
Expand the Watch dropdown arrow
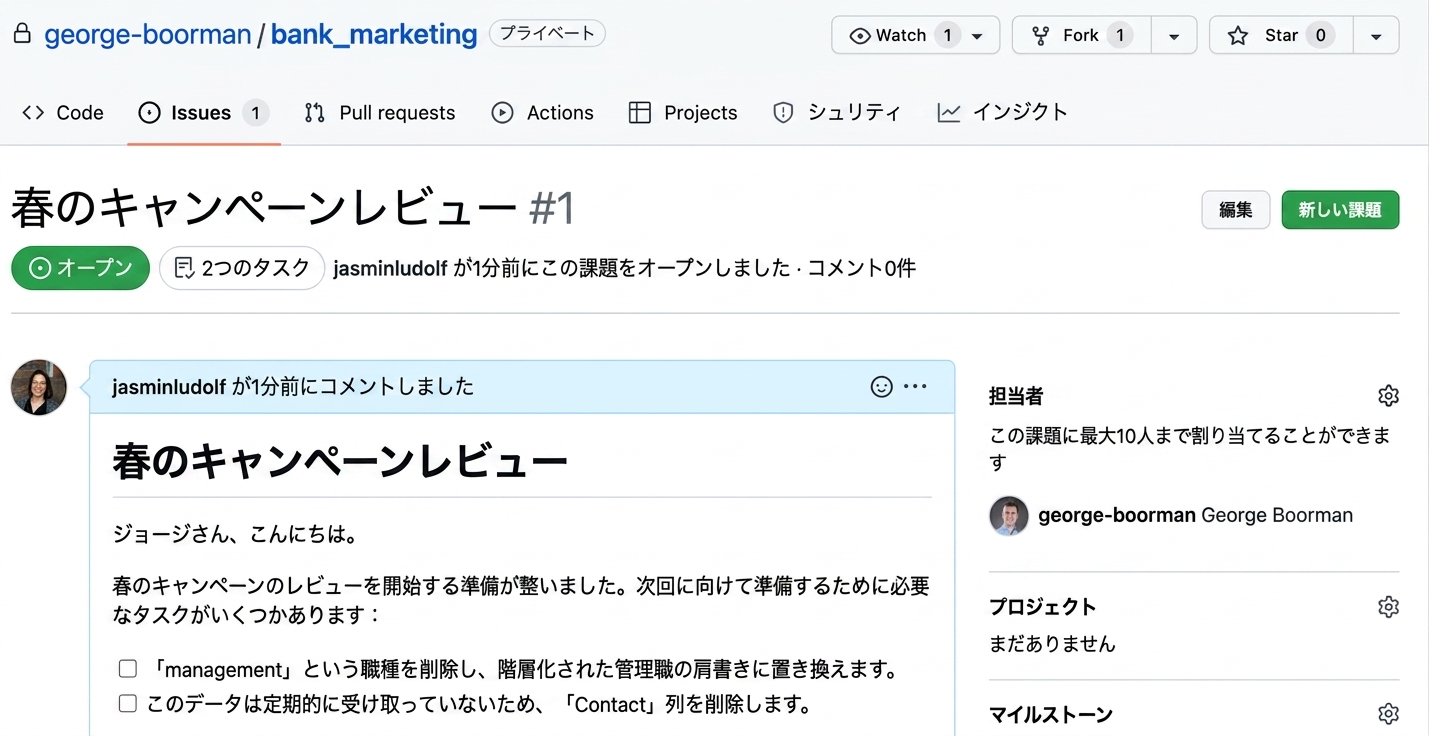pyautogui.click(x=978, y=36)
